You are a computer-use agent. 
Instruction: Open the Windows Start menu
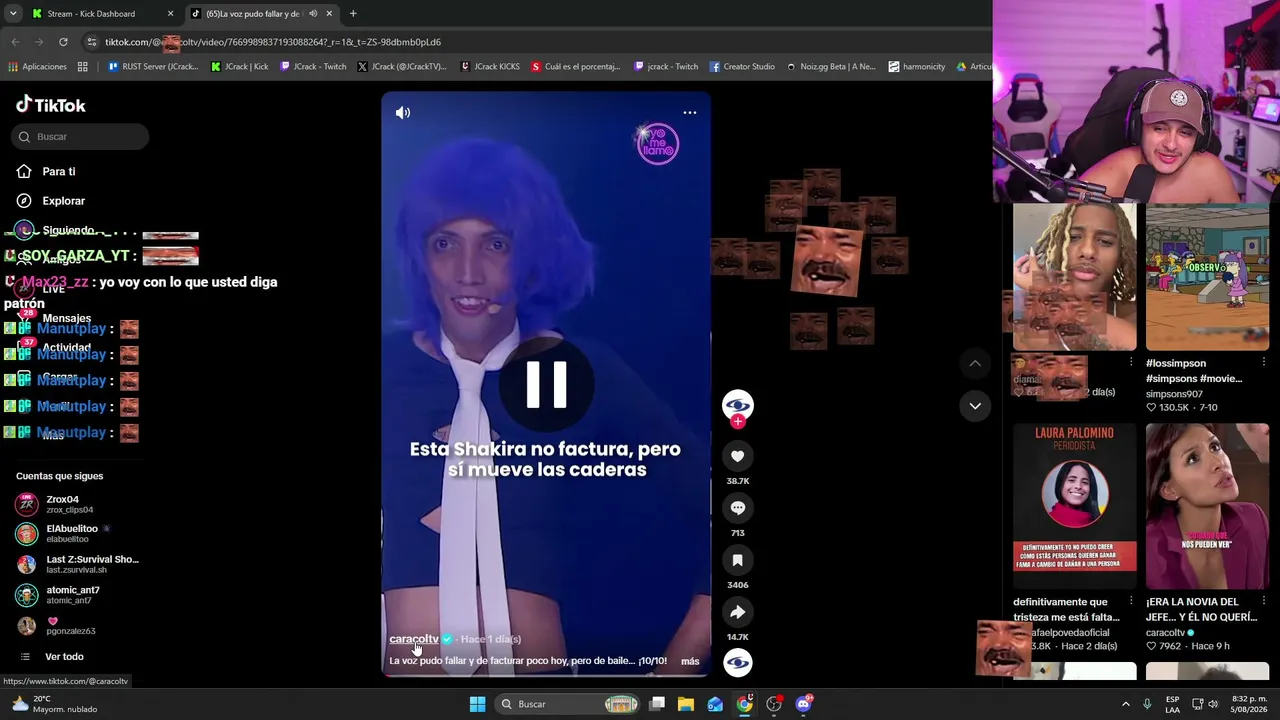click(477, 704)
